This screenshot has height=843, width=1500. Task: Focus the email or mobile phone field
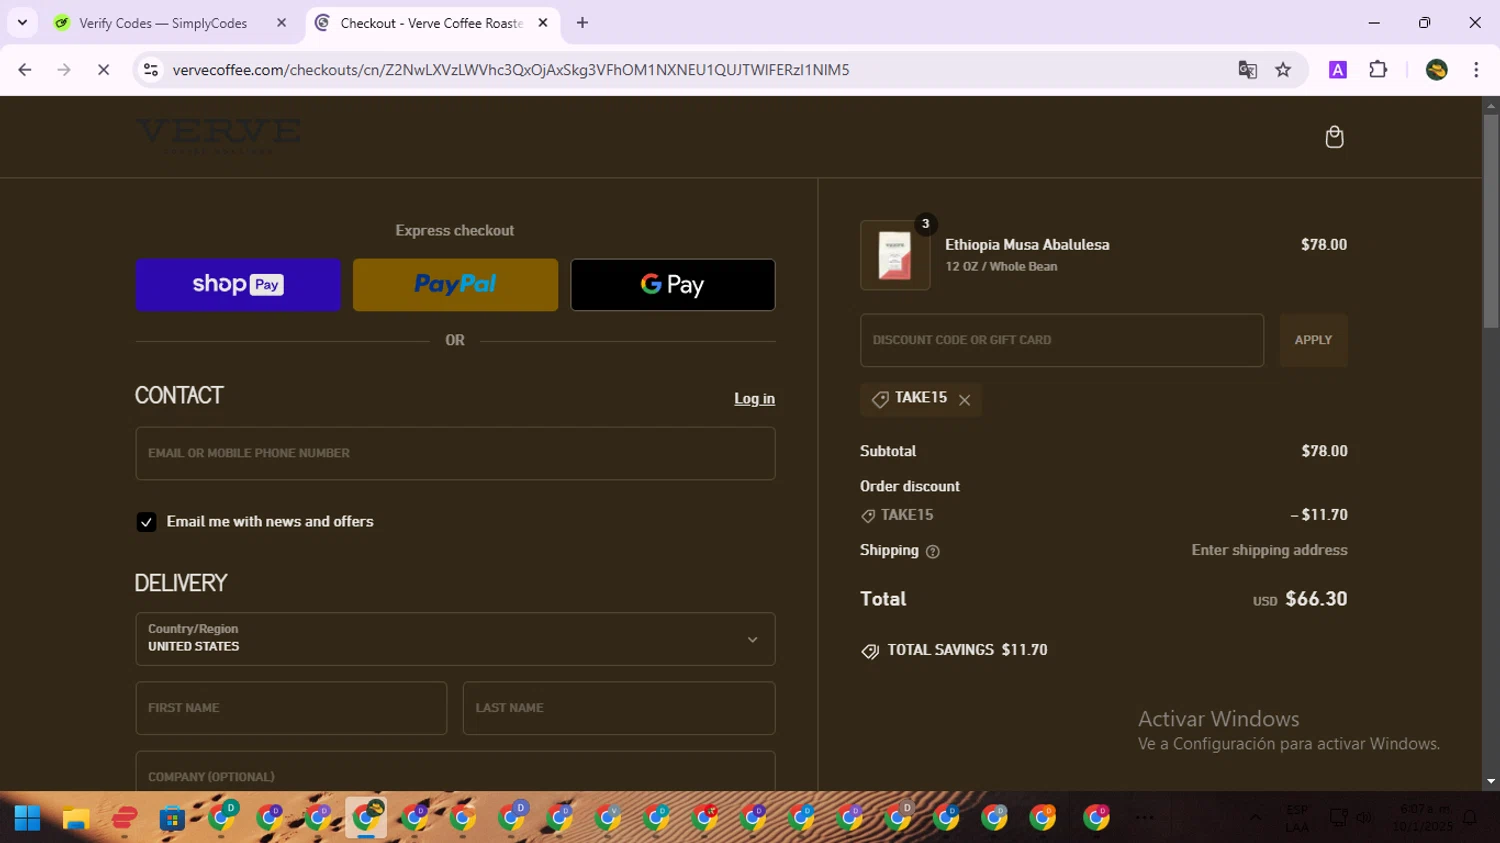[455, 454]
